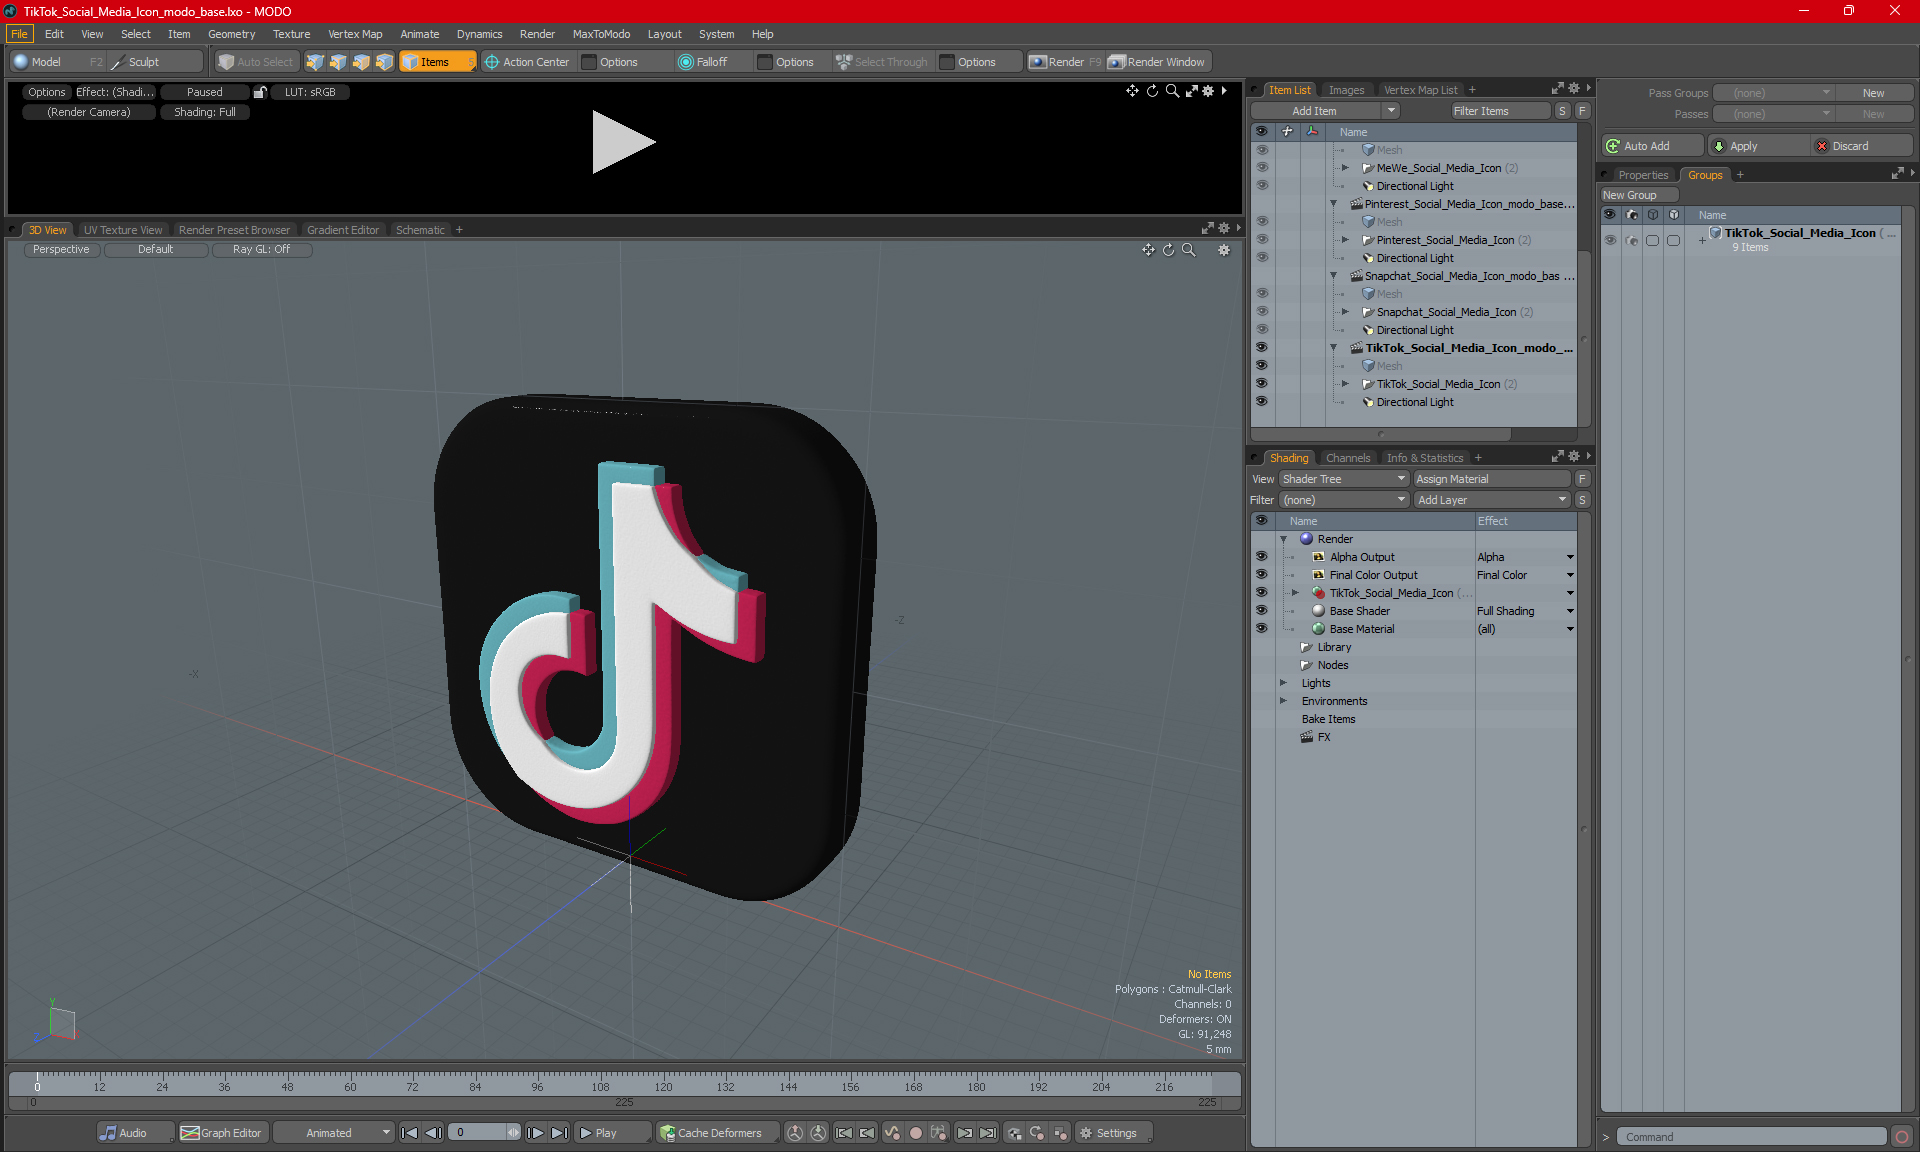Click the command history record icon
1920x1152 pixels.
pyautogui.click(x=1902, y=1137)
